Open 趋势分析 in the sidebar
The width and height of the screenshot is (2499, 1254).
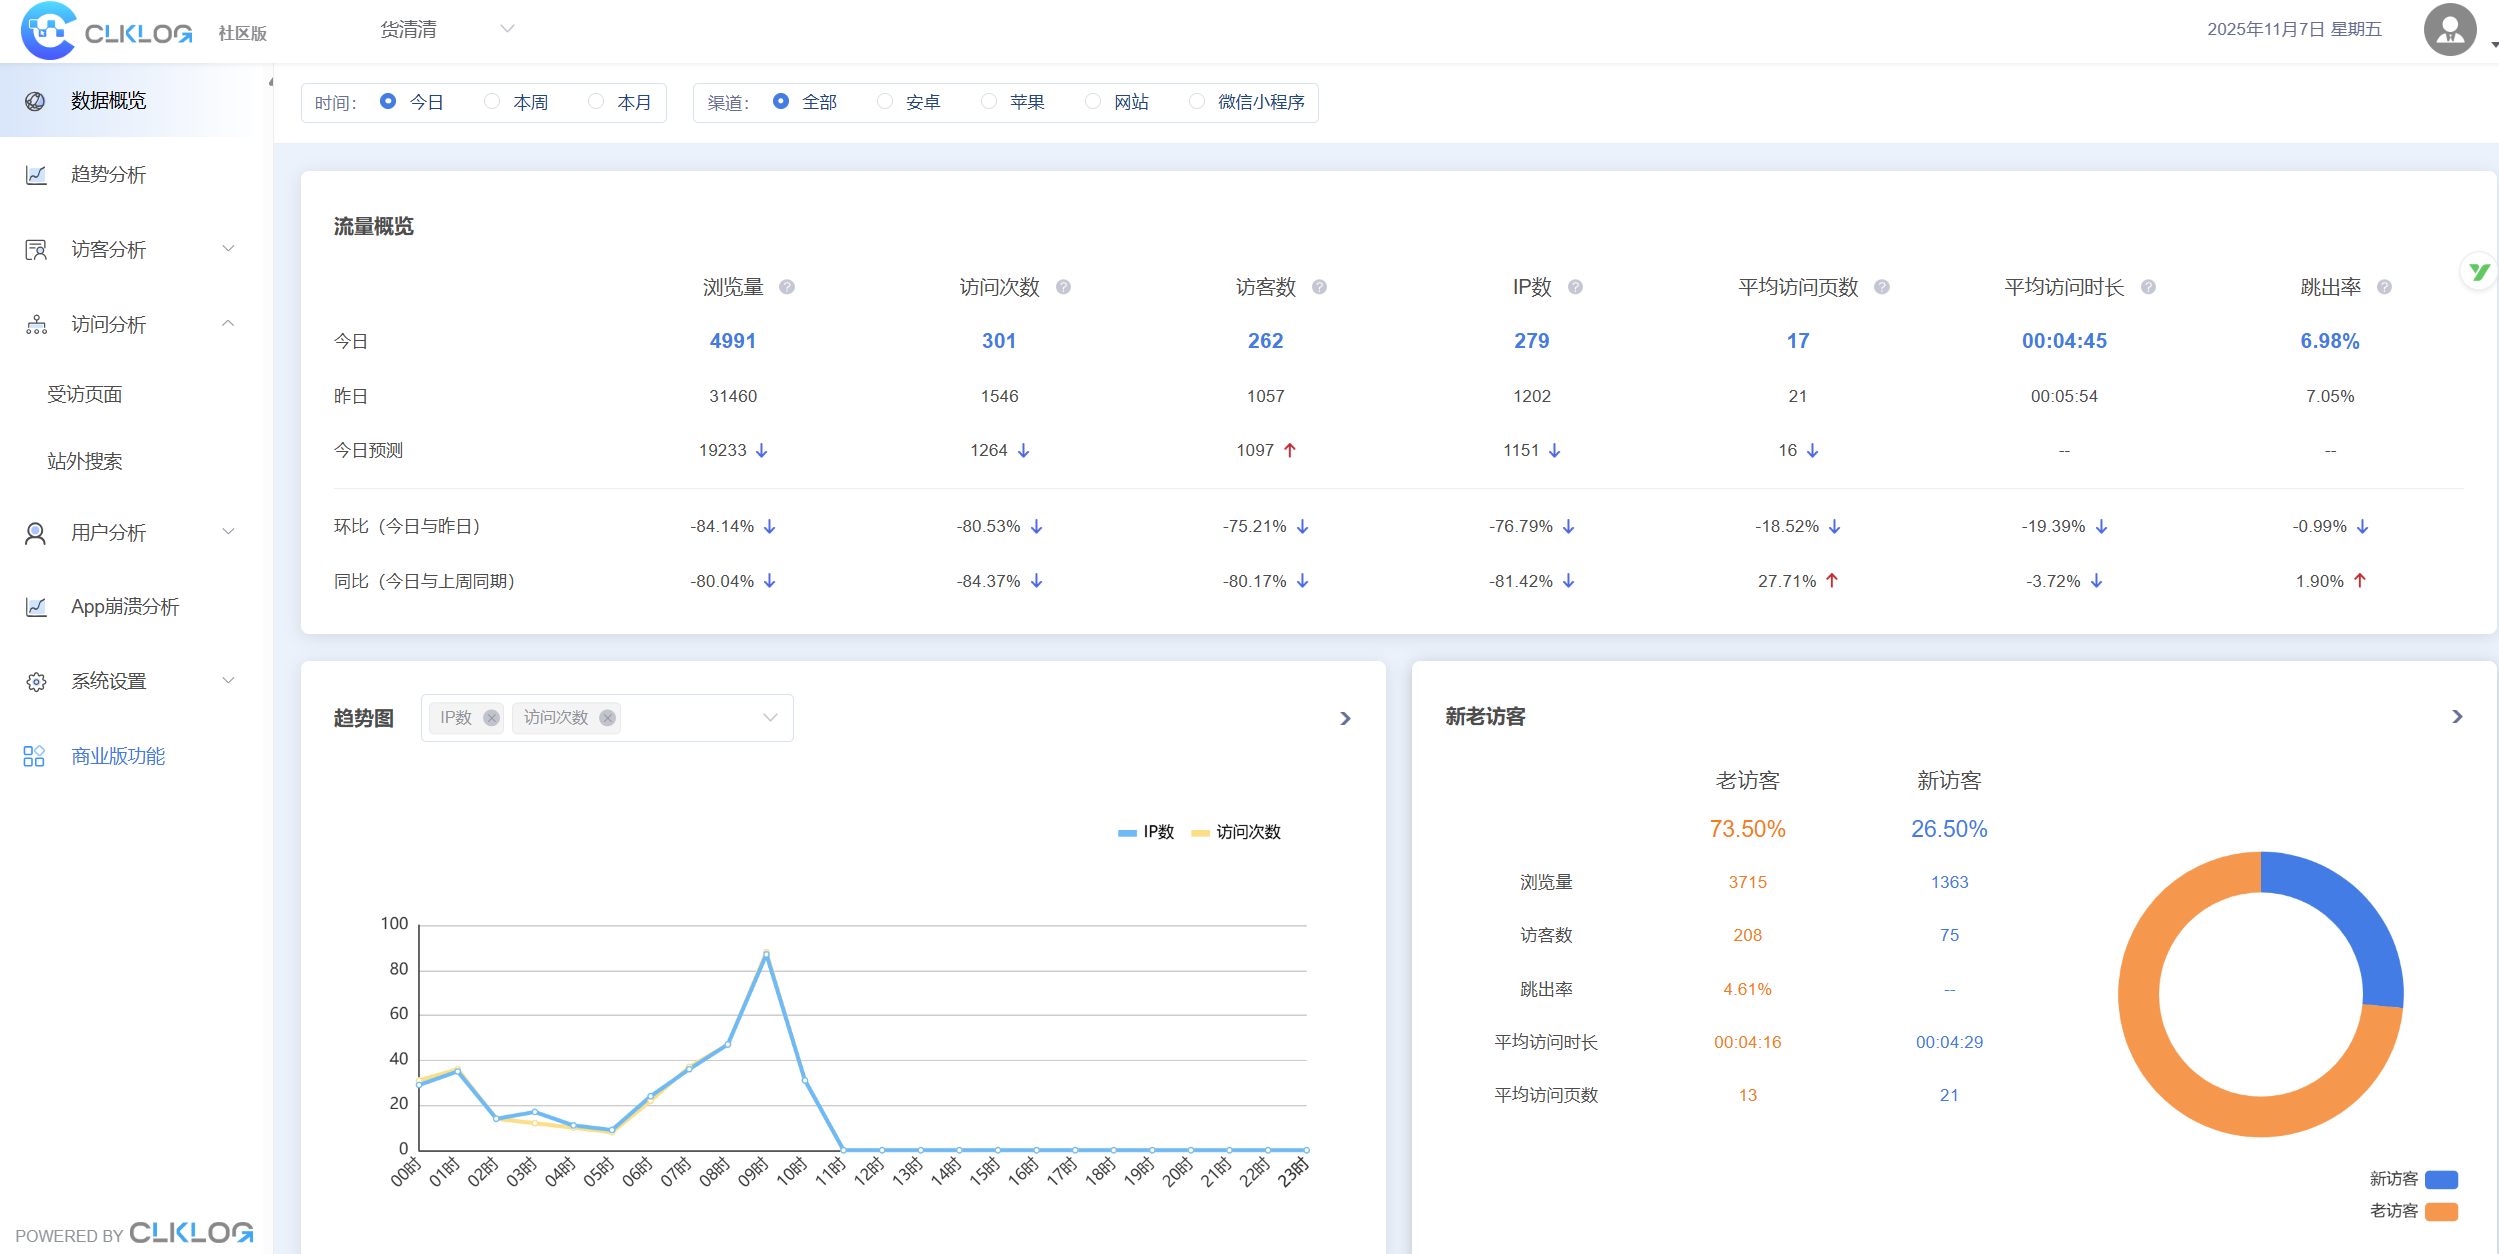point(108,175)
